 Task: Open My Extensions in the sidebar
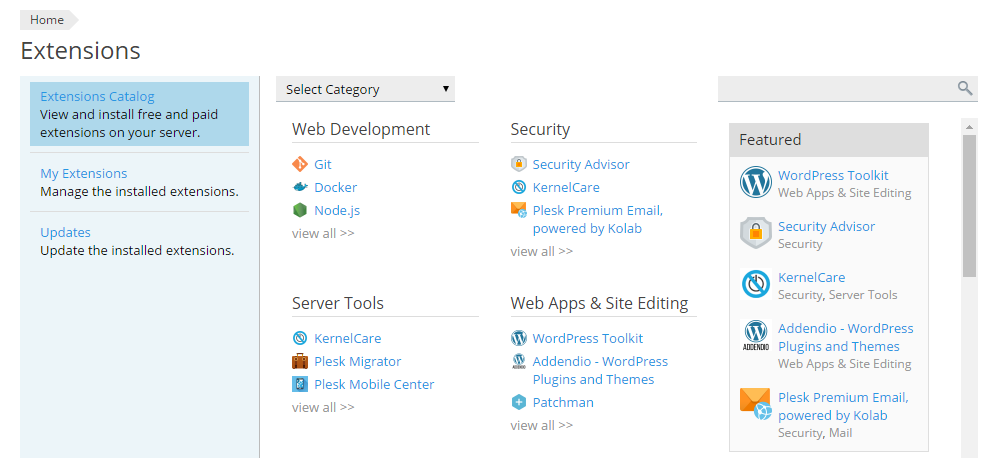coord(84,173)
